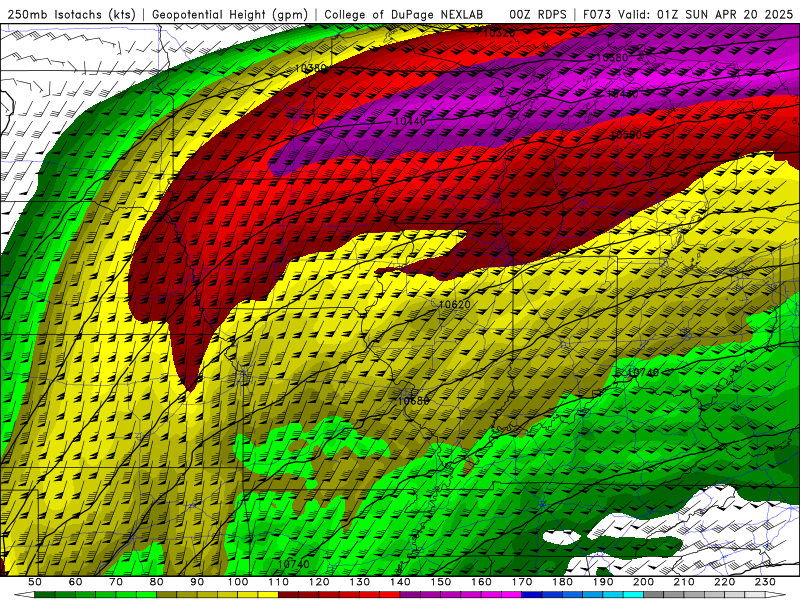The height and width of the screenshot is (600, 800).
Task: Select the 10620 height contour label
Action: pos(455,305)
